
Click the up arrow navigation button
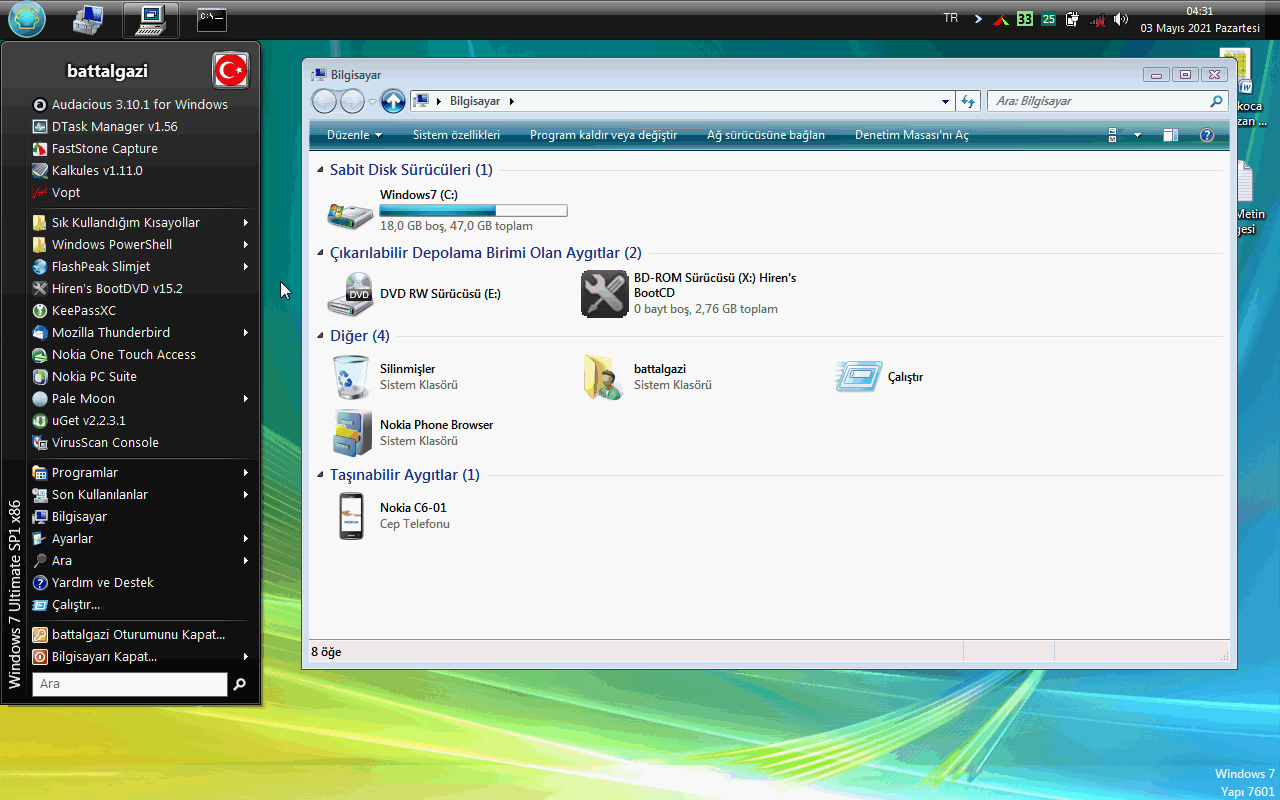tap(393, 101)
